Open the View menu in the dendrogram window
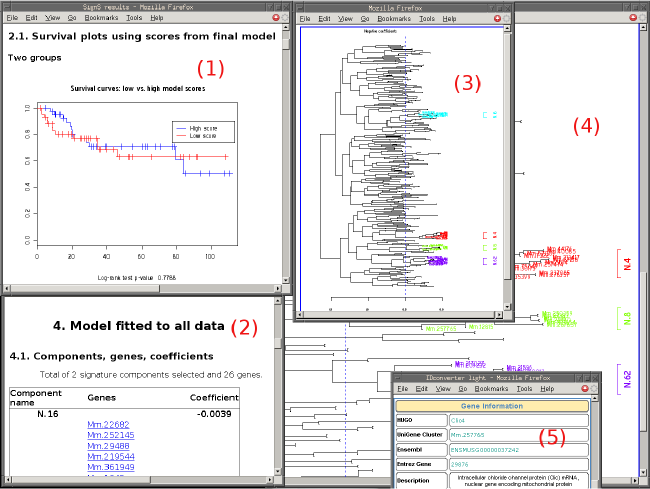This screenshot has height=489, width=650. [345, 18]
